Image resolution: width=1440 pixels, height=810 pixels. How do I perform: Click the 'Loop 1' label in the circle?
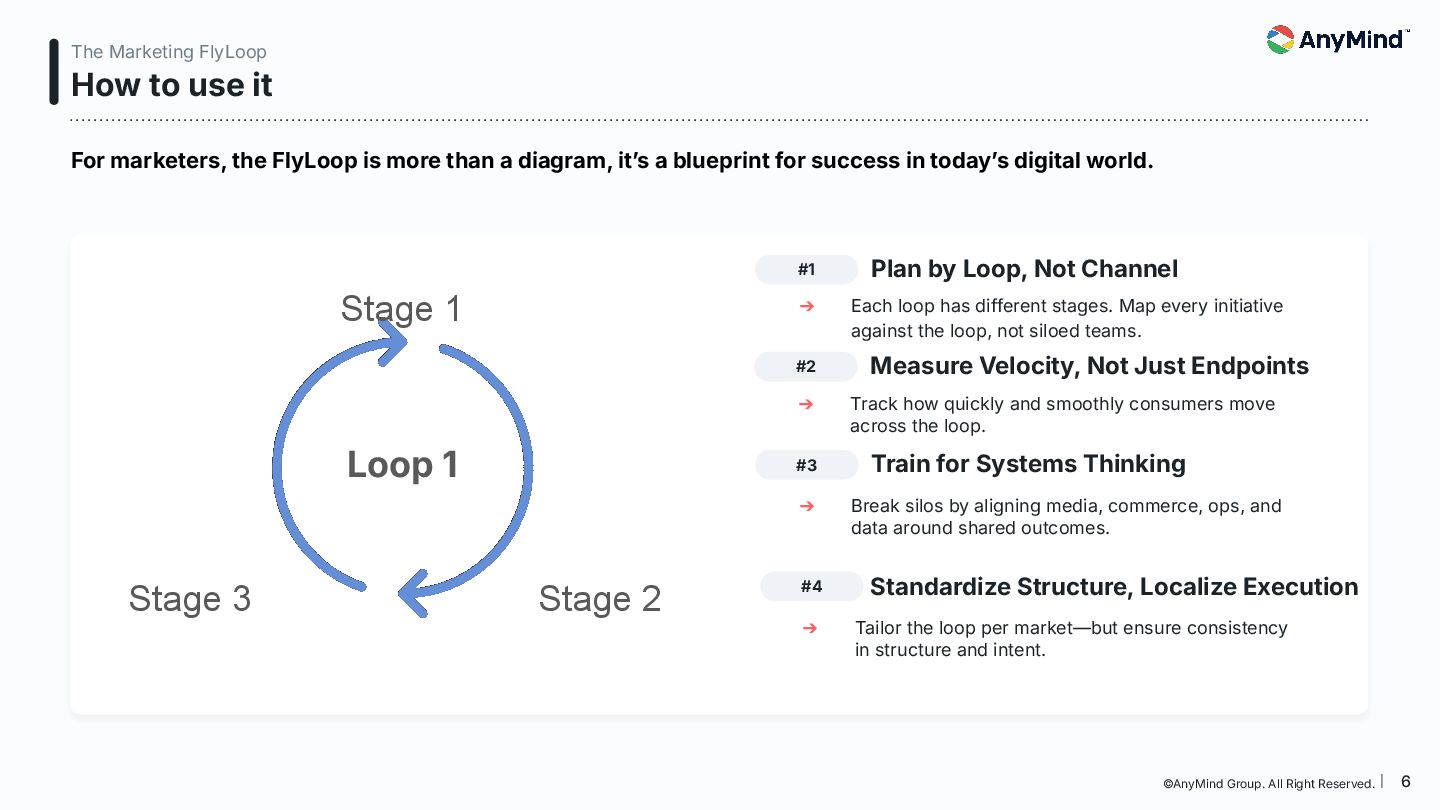click(x=403, y=465)
